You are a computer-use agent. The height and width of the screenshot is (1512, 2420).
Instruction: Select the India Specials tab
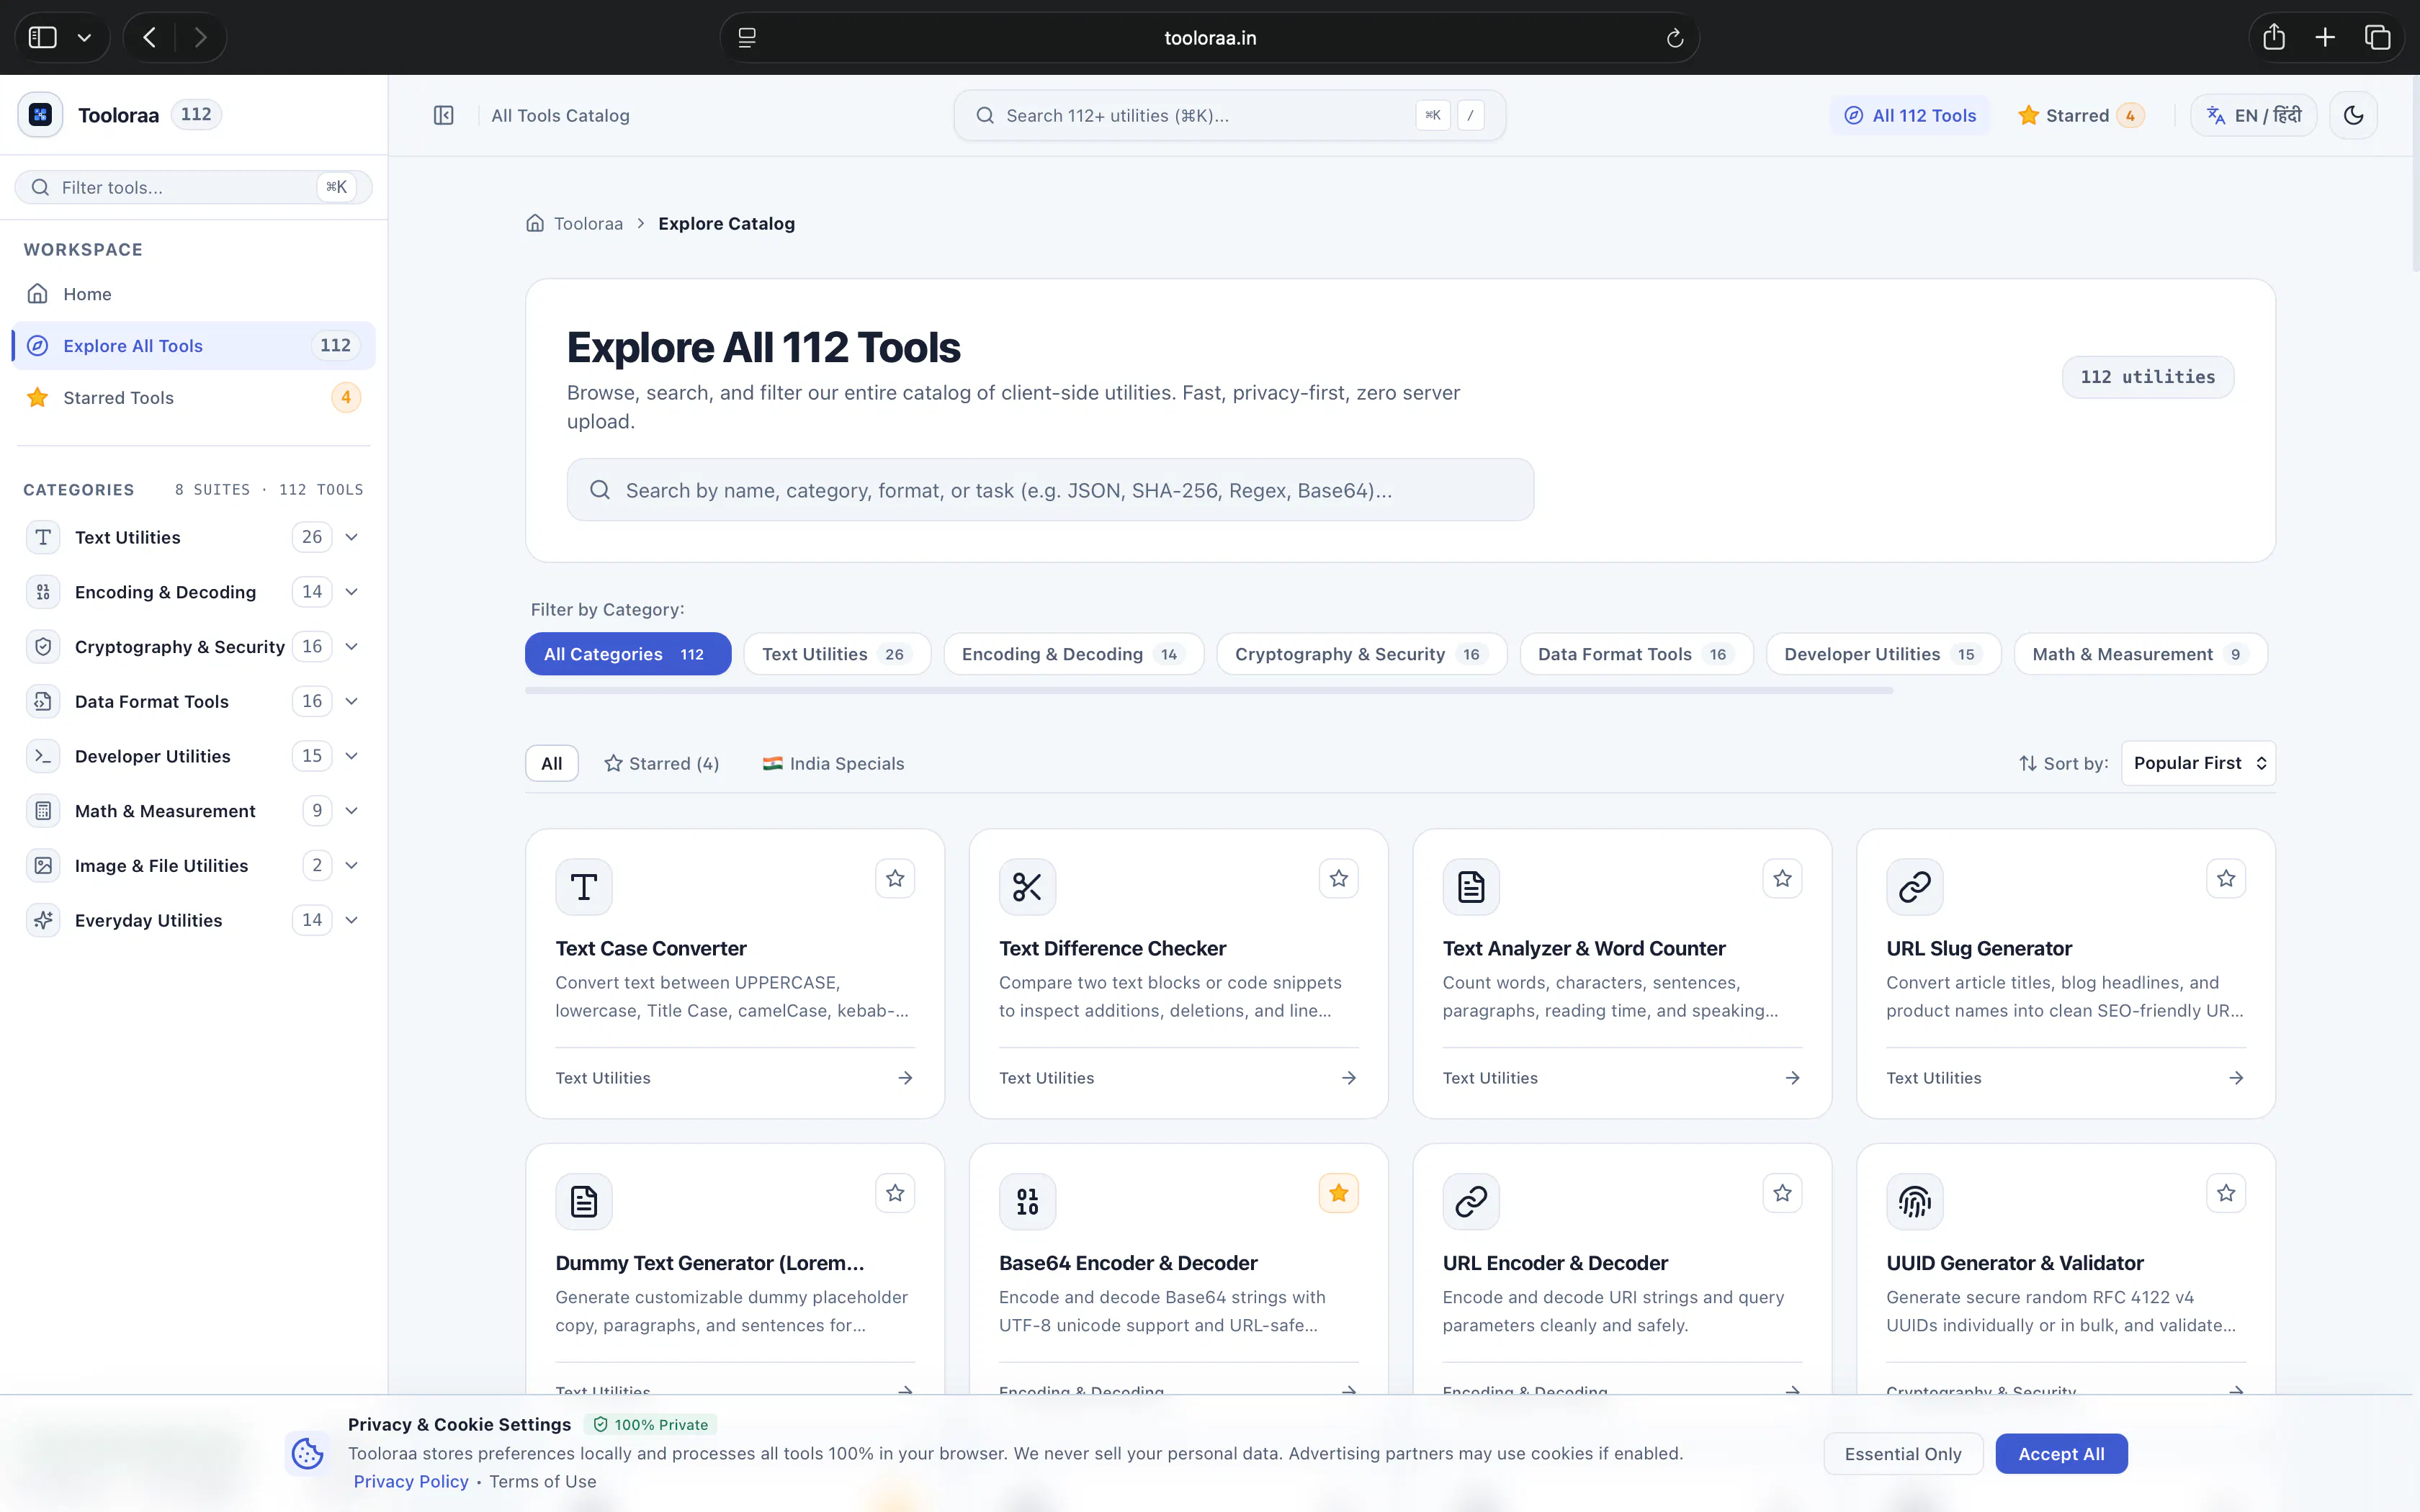pos(833,764)
